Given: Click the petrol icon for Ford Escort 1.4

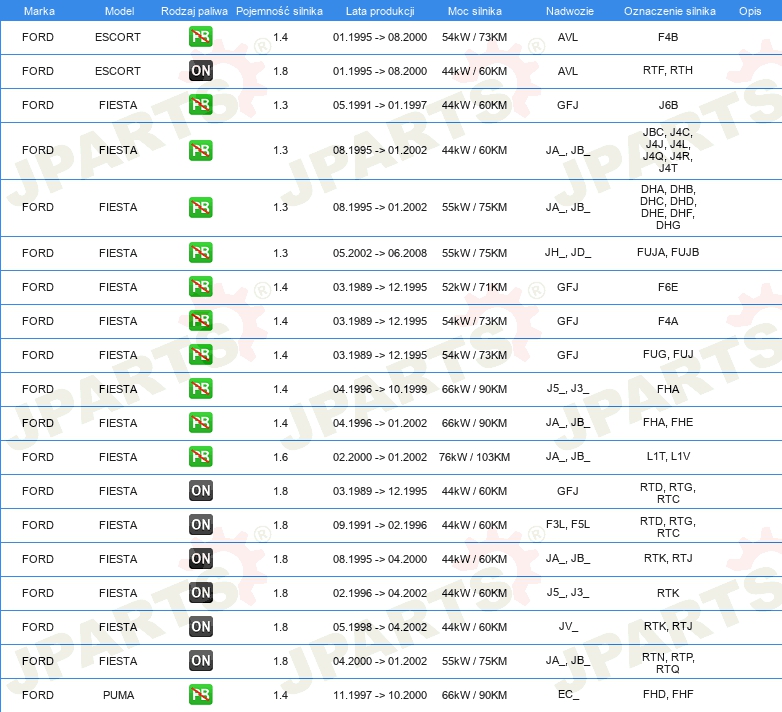Looking at the screenshot, I should coord(200,37).
